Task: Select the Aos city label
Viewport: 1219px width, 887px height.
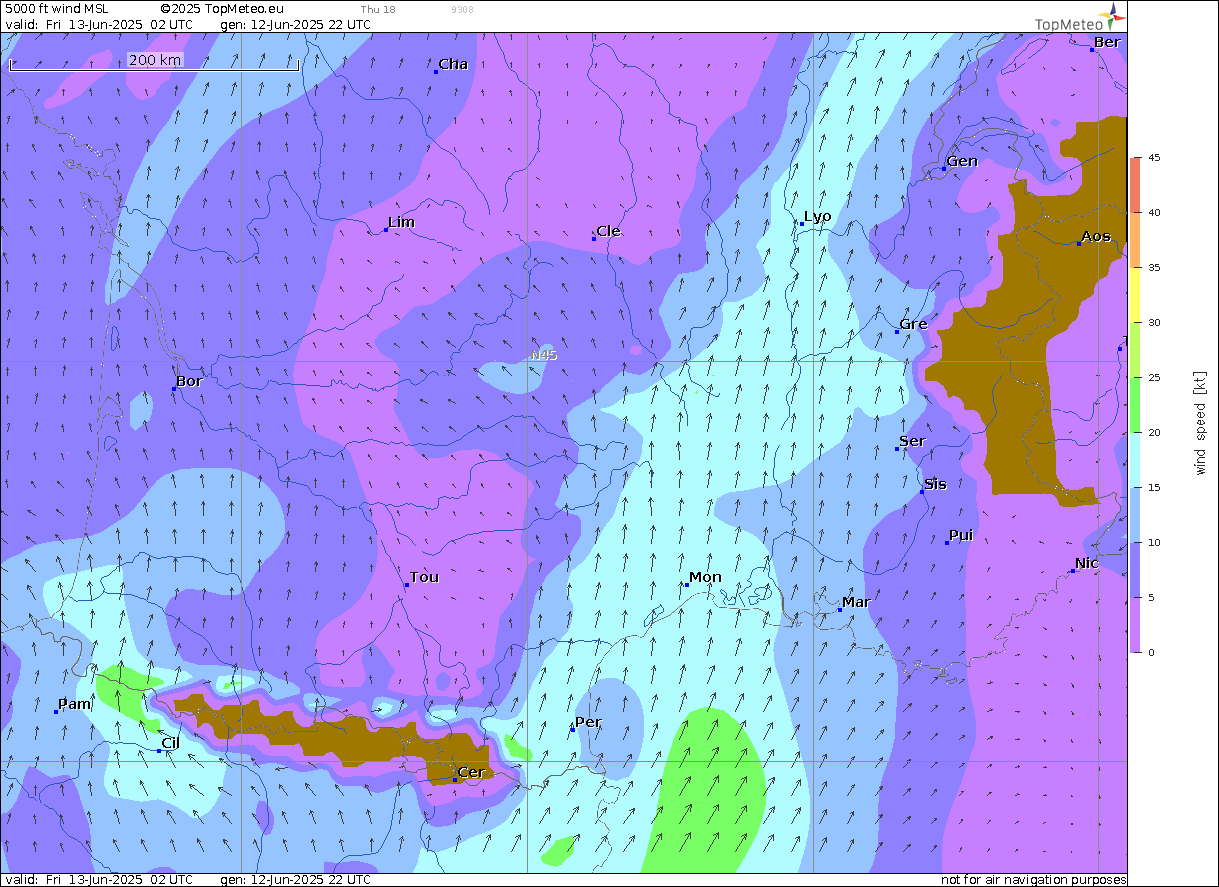Action: point(1096,236)
